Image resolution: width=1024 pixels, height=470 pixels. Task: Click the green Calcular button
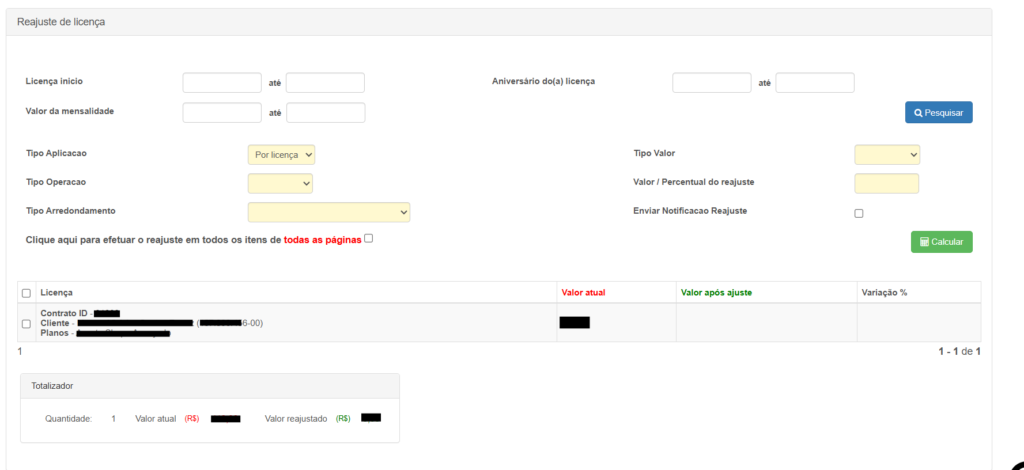[x=941, y=242]
